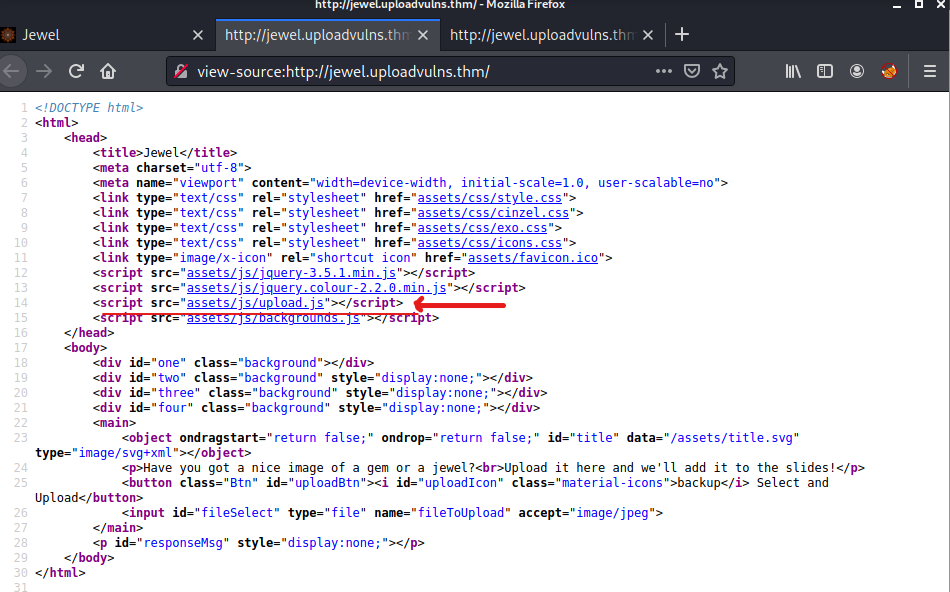The width and height of the screenshot is (950, 592).
Task: Open the Firefox hamburger menu
Action: pyautogui.click(x=930, y=72)
